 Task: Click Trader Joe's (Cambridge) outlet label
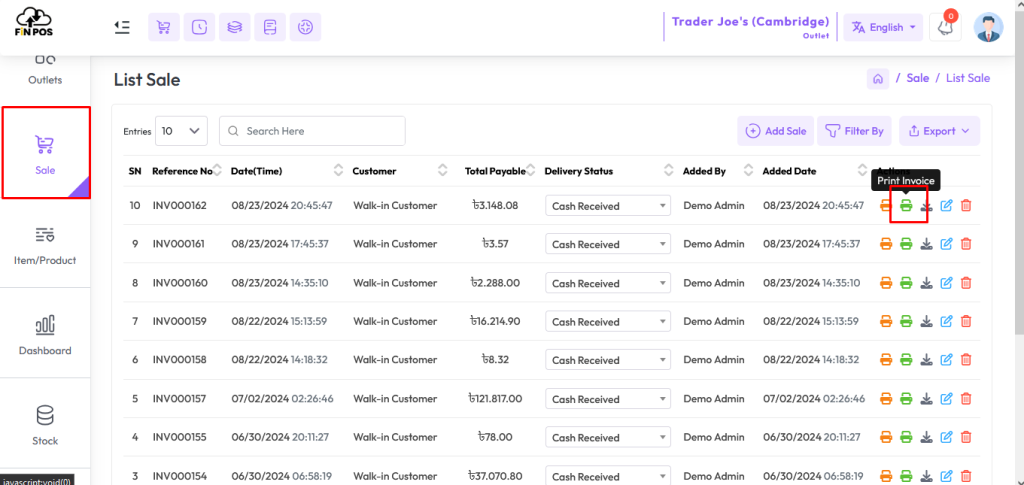750,22
